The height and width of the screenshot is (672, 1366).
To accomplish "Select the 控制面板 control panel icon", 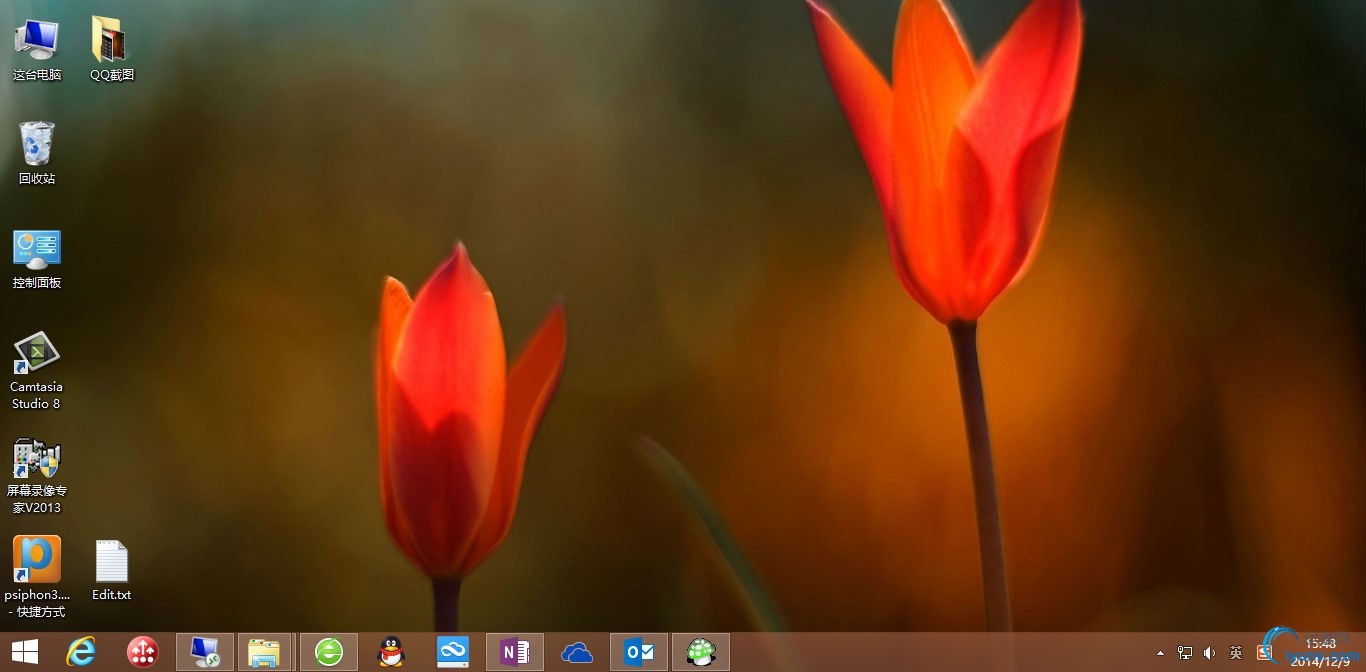I will coord(37,259).
